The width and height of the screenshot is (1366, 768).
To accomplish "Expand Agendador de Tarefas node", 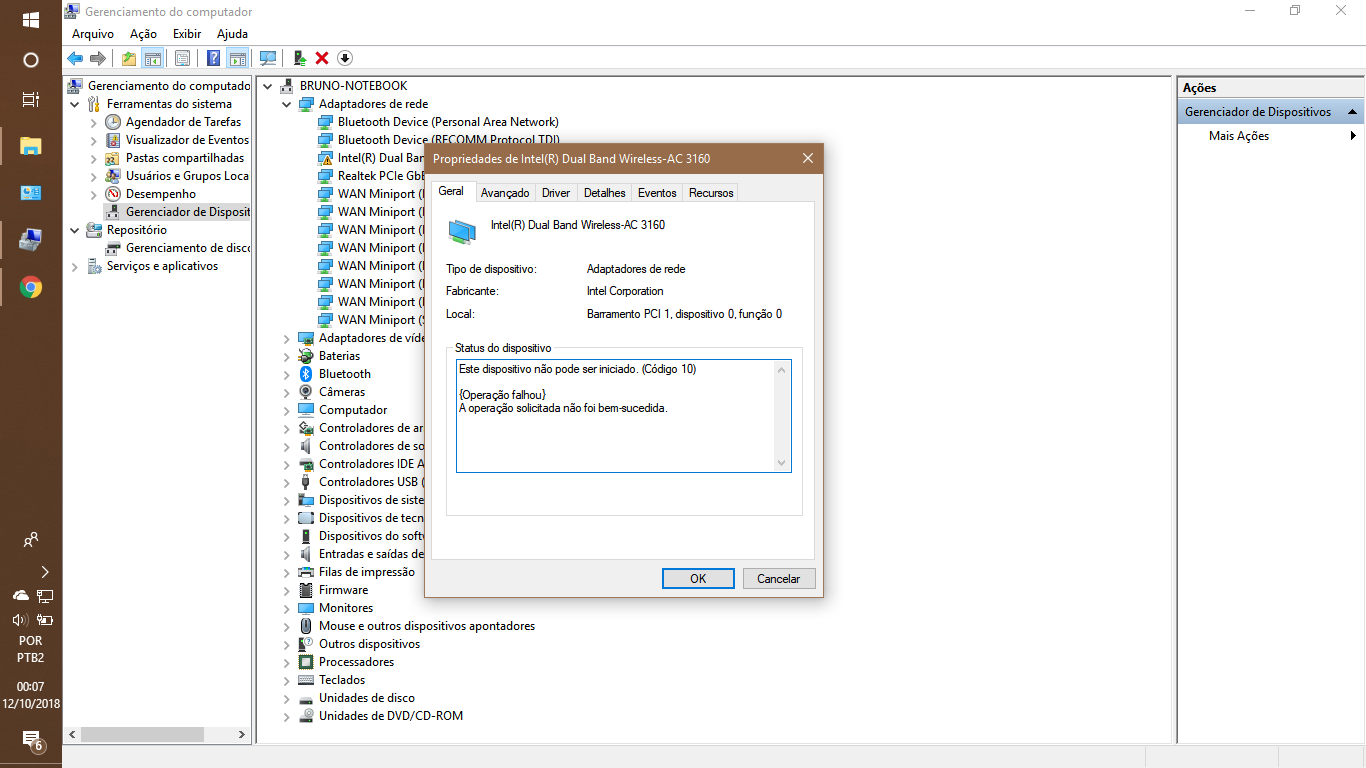I will (94, 122).
